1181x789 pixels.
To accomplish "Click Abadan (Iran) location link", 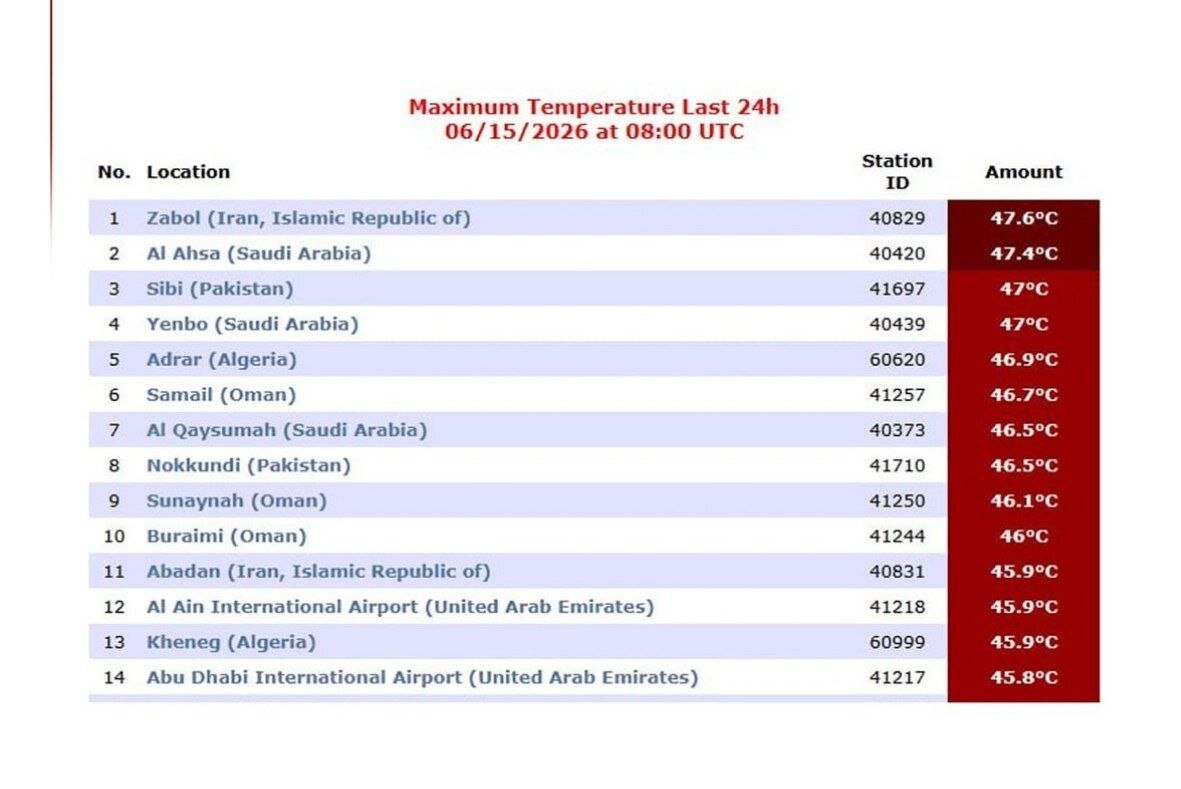I will coord(319,572).
